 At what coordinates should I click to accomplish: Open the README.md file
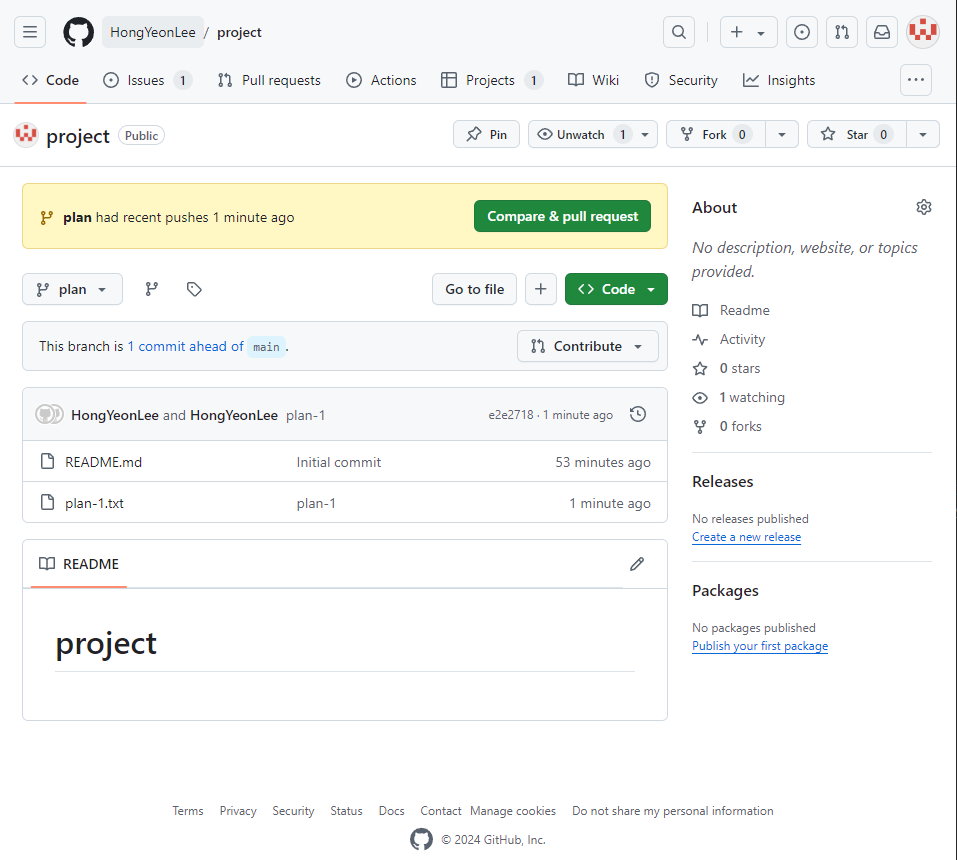point(104,462)
